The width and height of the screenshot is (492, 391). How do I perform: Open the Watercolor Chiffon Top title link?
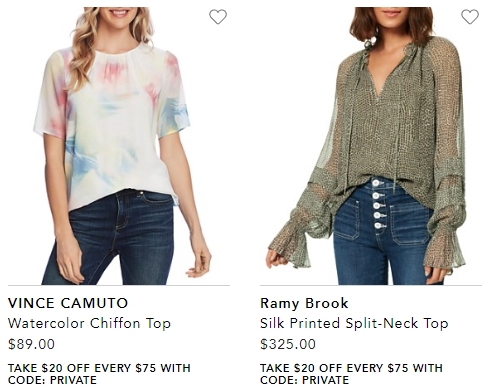click(89, 323)
